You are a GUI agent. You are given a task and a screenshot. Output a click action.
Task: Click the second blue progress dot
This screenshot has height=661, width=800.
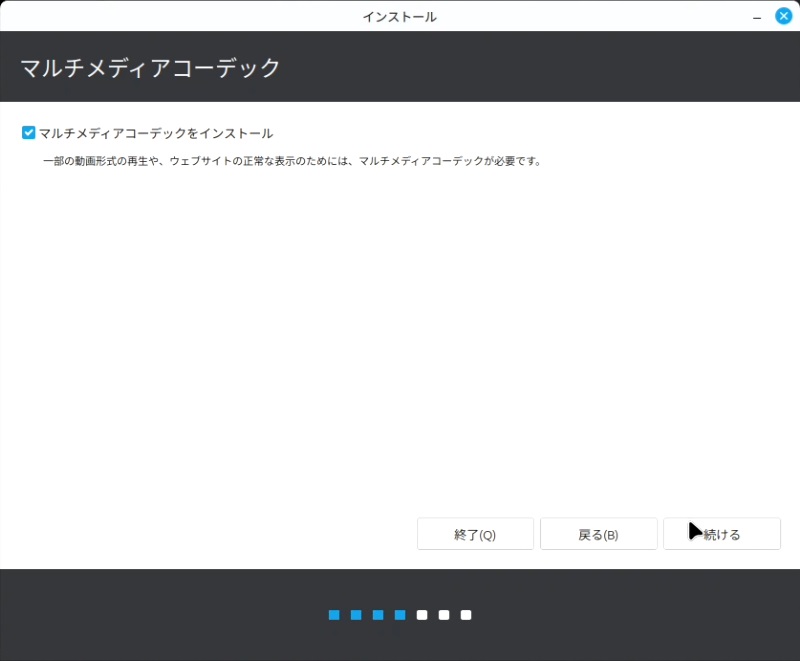pos(356,615)
